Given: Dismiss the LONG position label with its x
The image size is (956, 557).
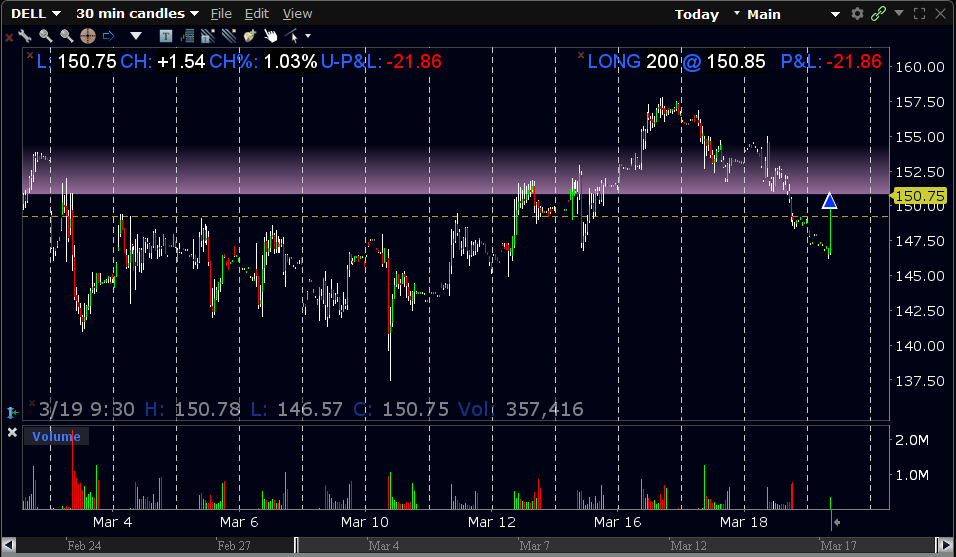Looking at the screenshot, I should (581, 55).
